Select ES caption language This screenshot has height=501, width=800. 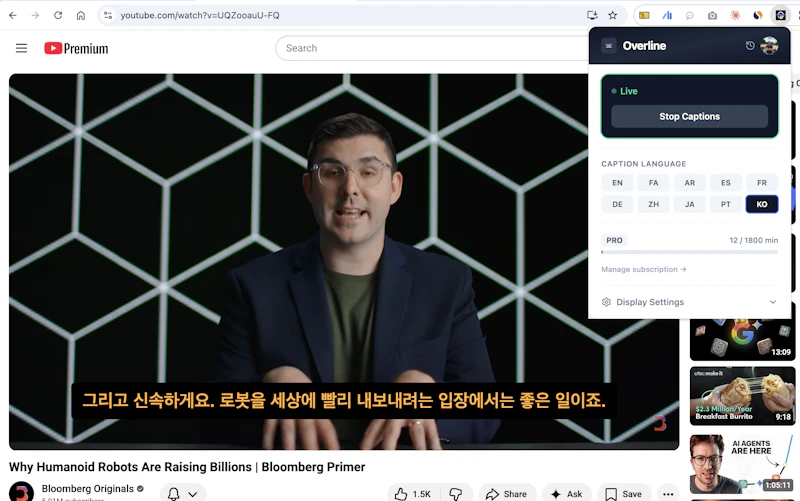click(x=726, y=183)
